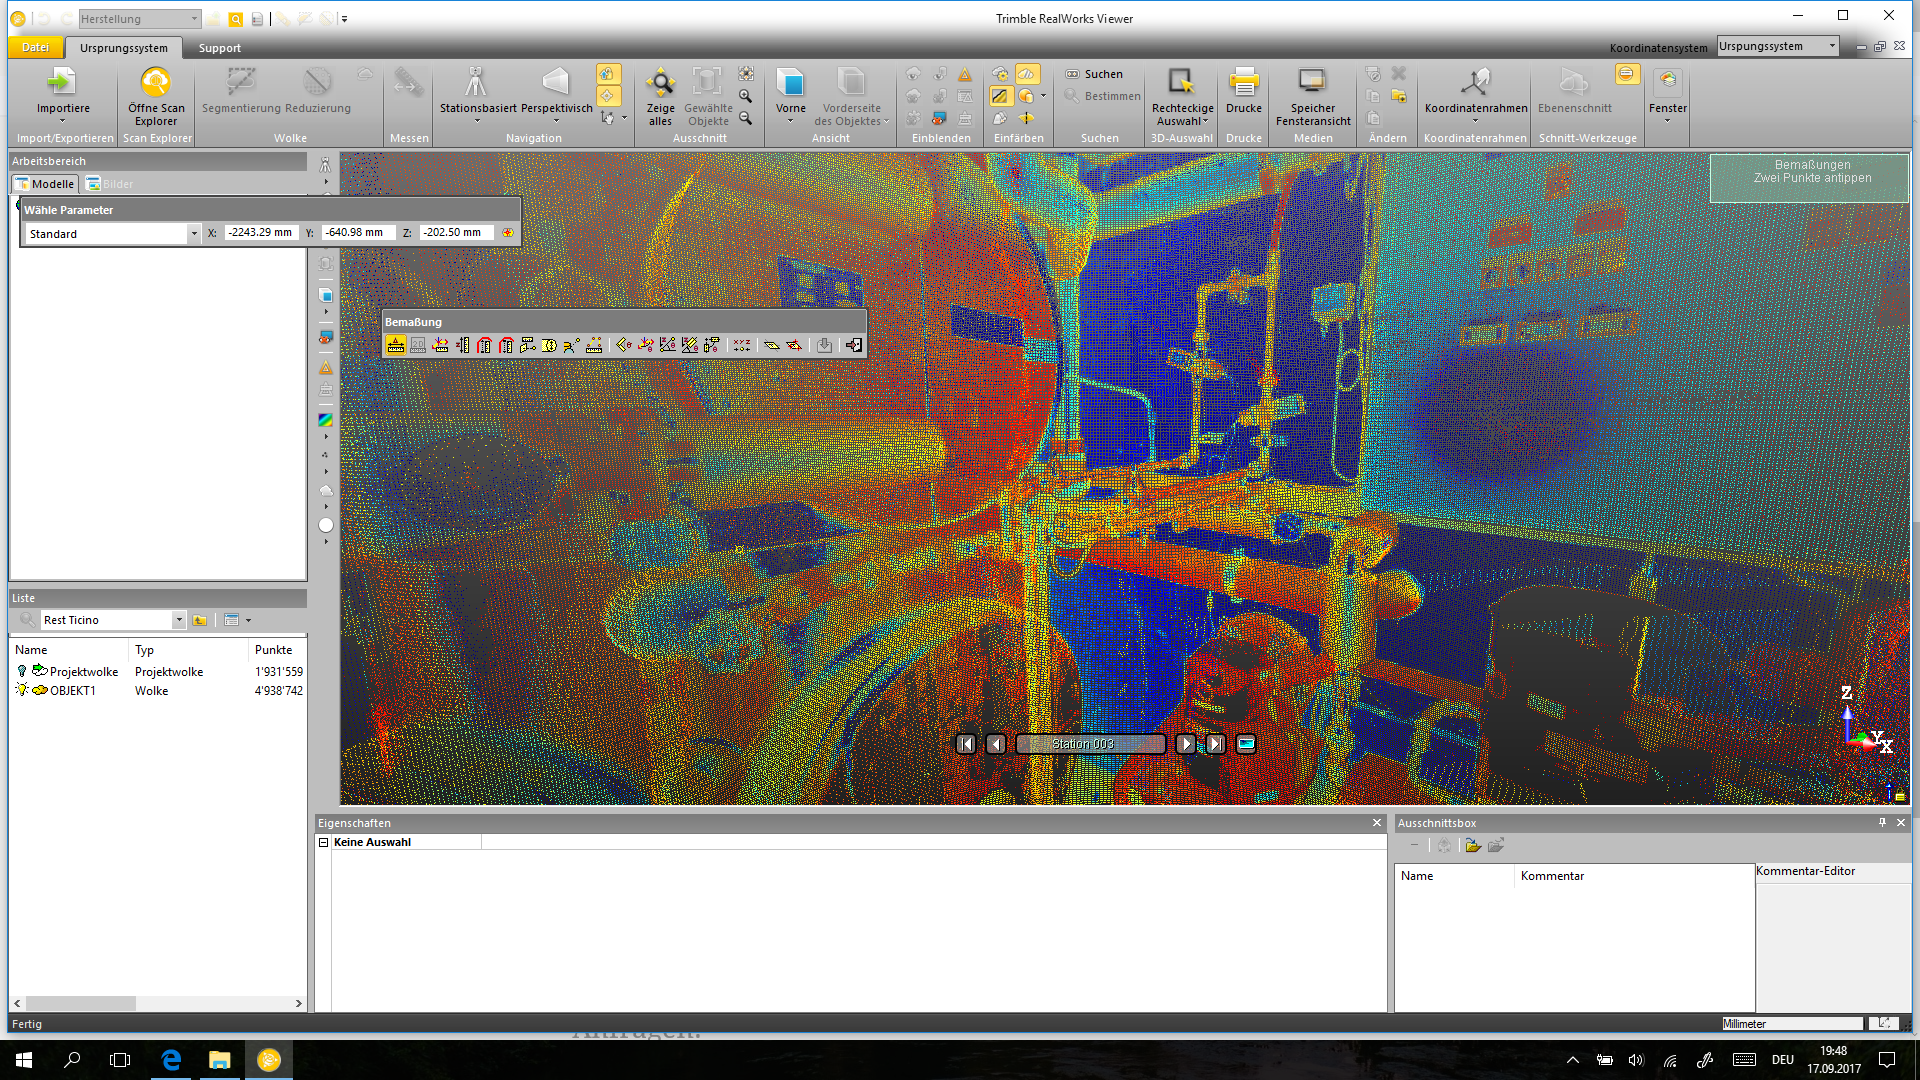Click the Drucke printer icon
This screenshot has height=1080, width=1920.
pos(1243,83)
